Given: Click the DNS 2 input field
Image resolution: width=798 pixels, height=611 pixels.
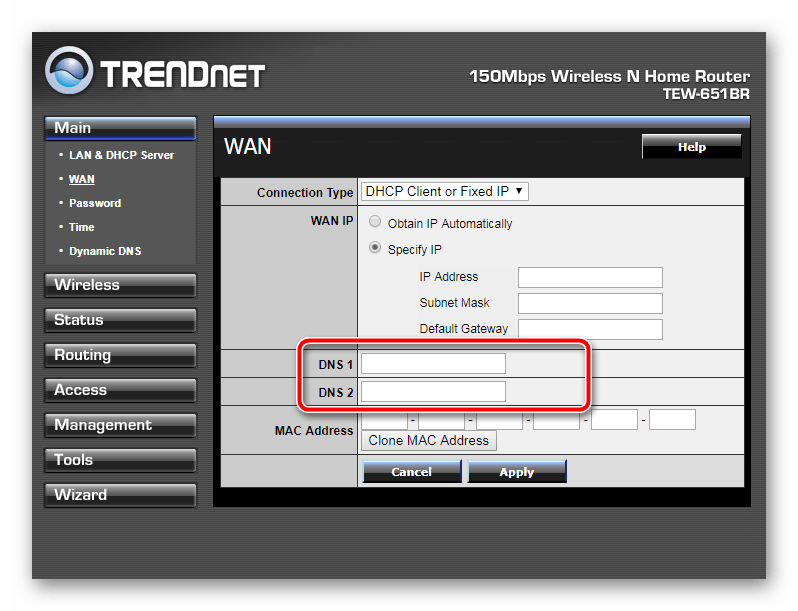Looking at the screenshot, I should 434,391.
